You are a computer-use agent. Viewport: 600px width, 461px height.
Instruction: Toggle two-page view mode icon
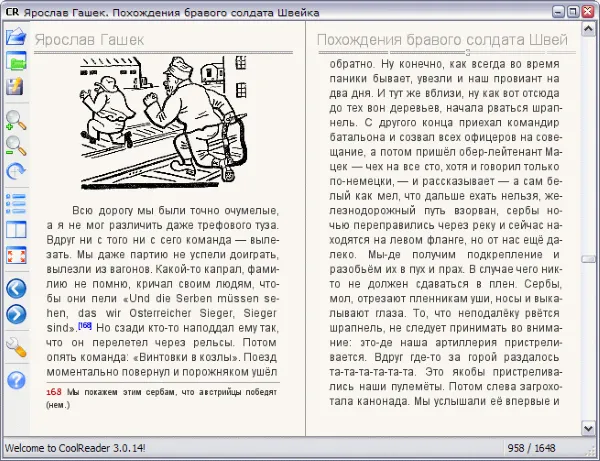(x=16, y=230)
